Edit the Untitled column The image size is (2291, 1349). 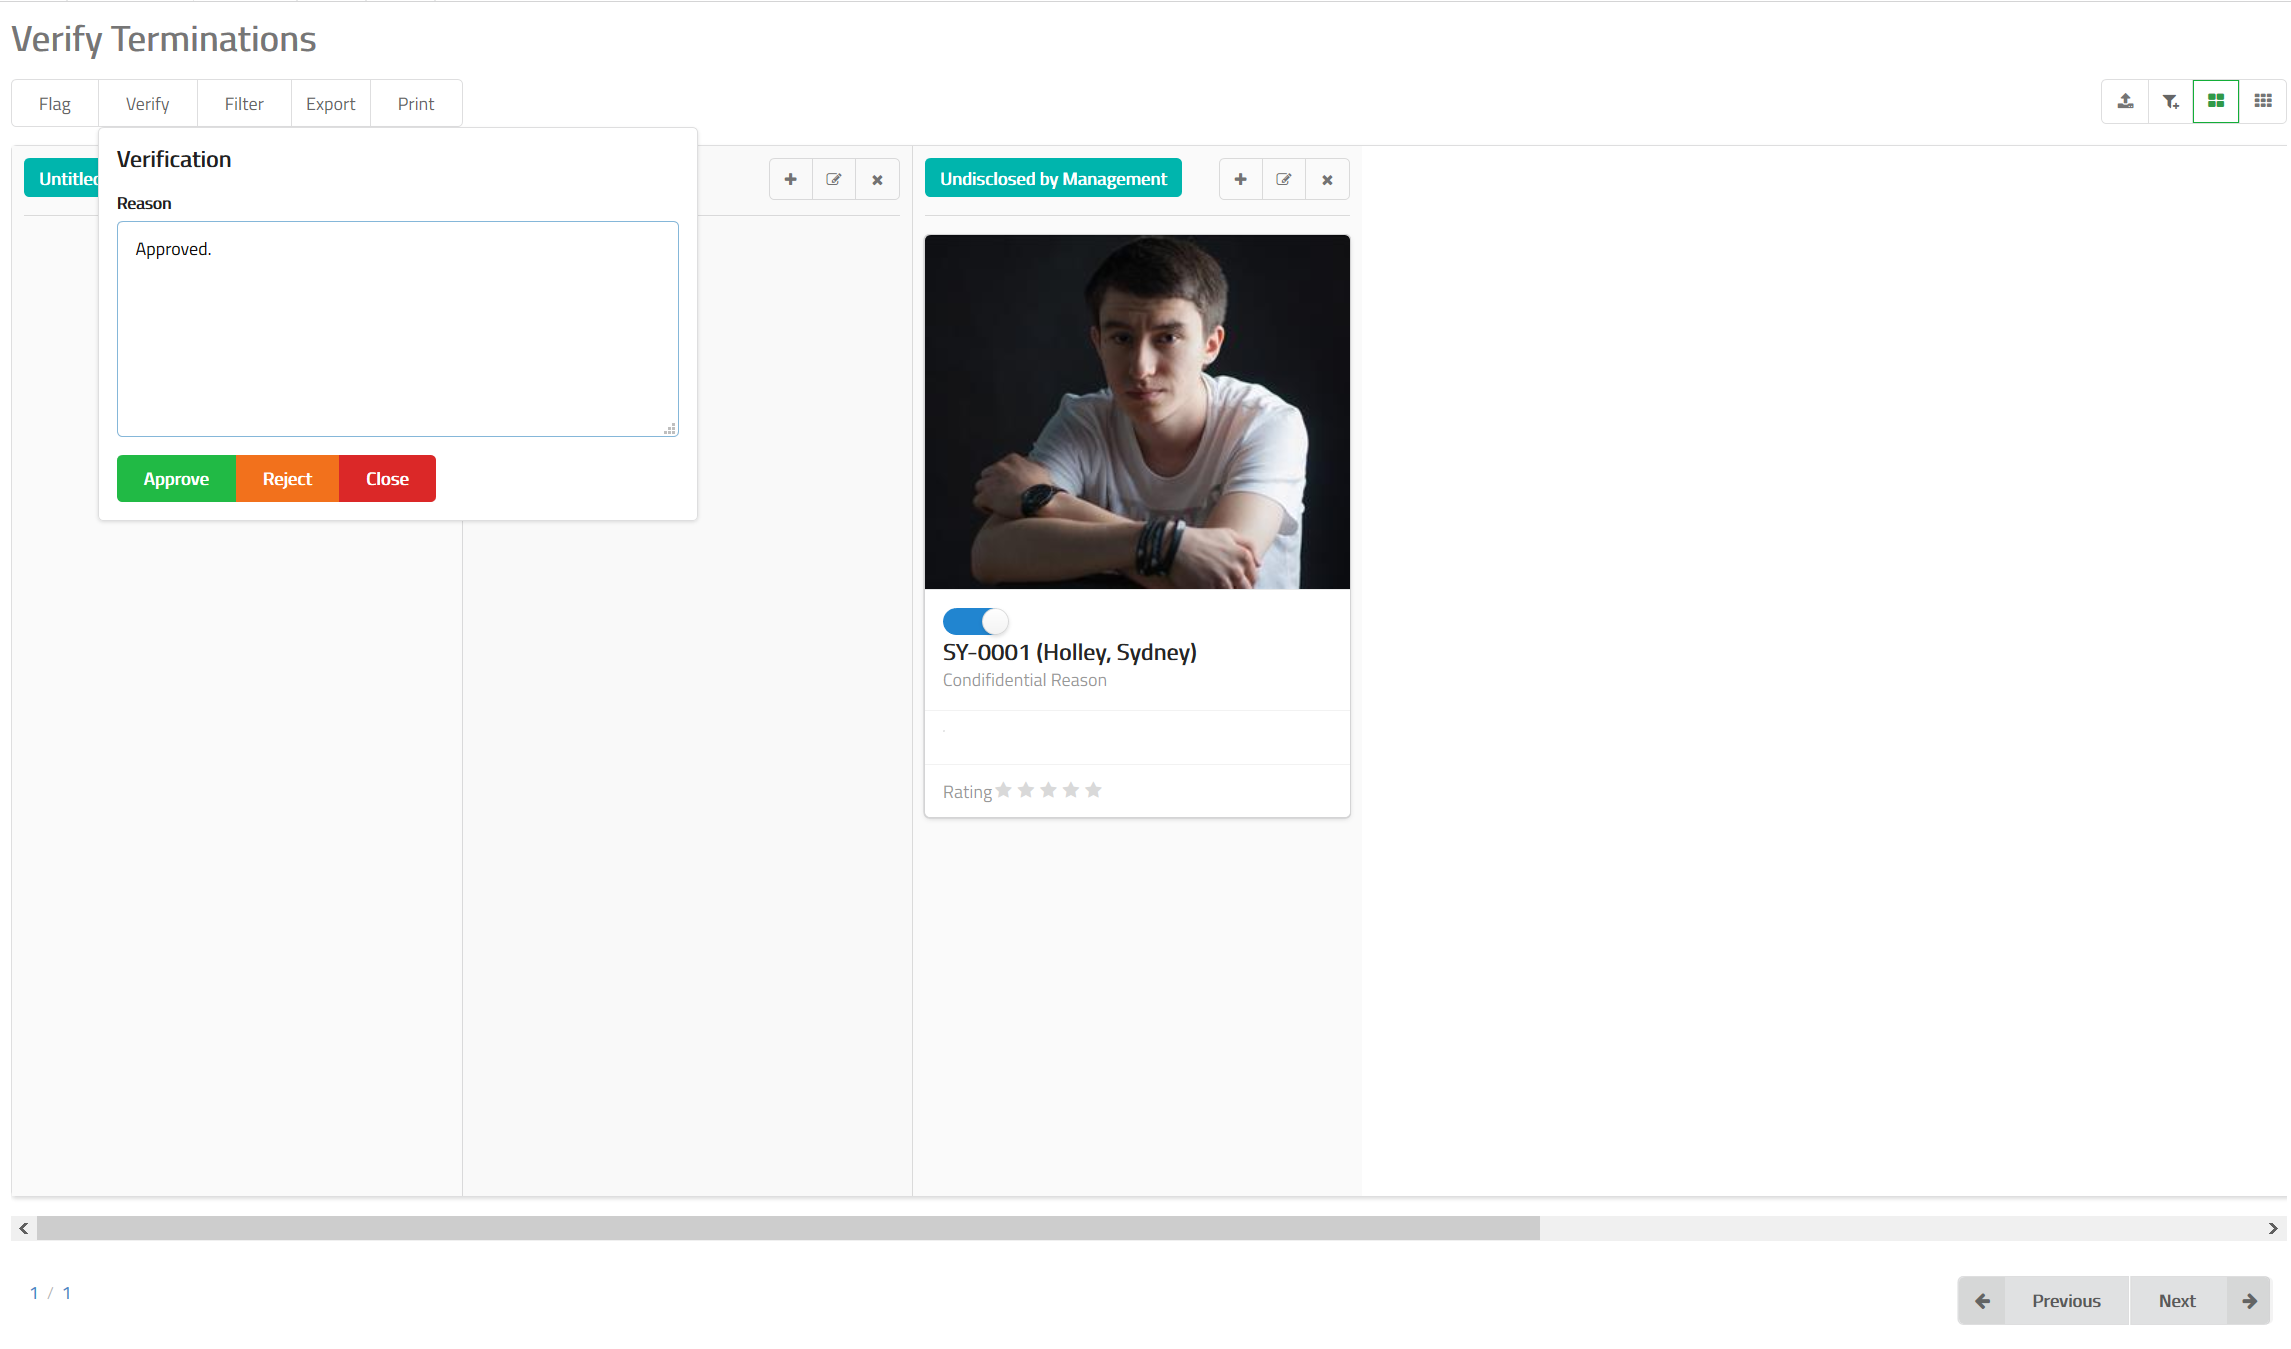coord(834,180)
